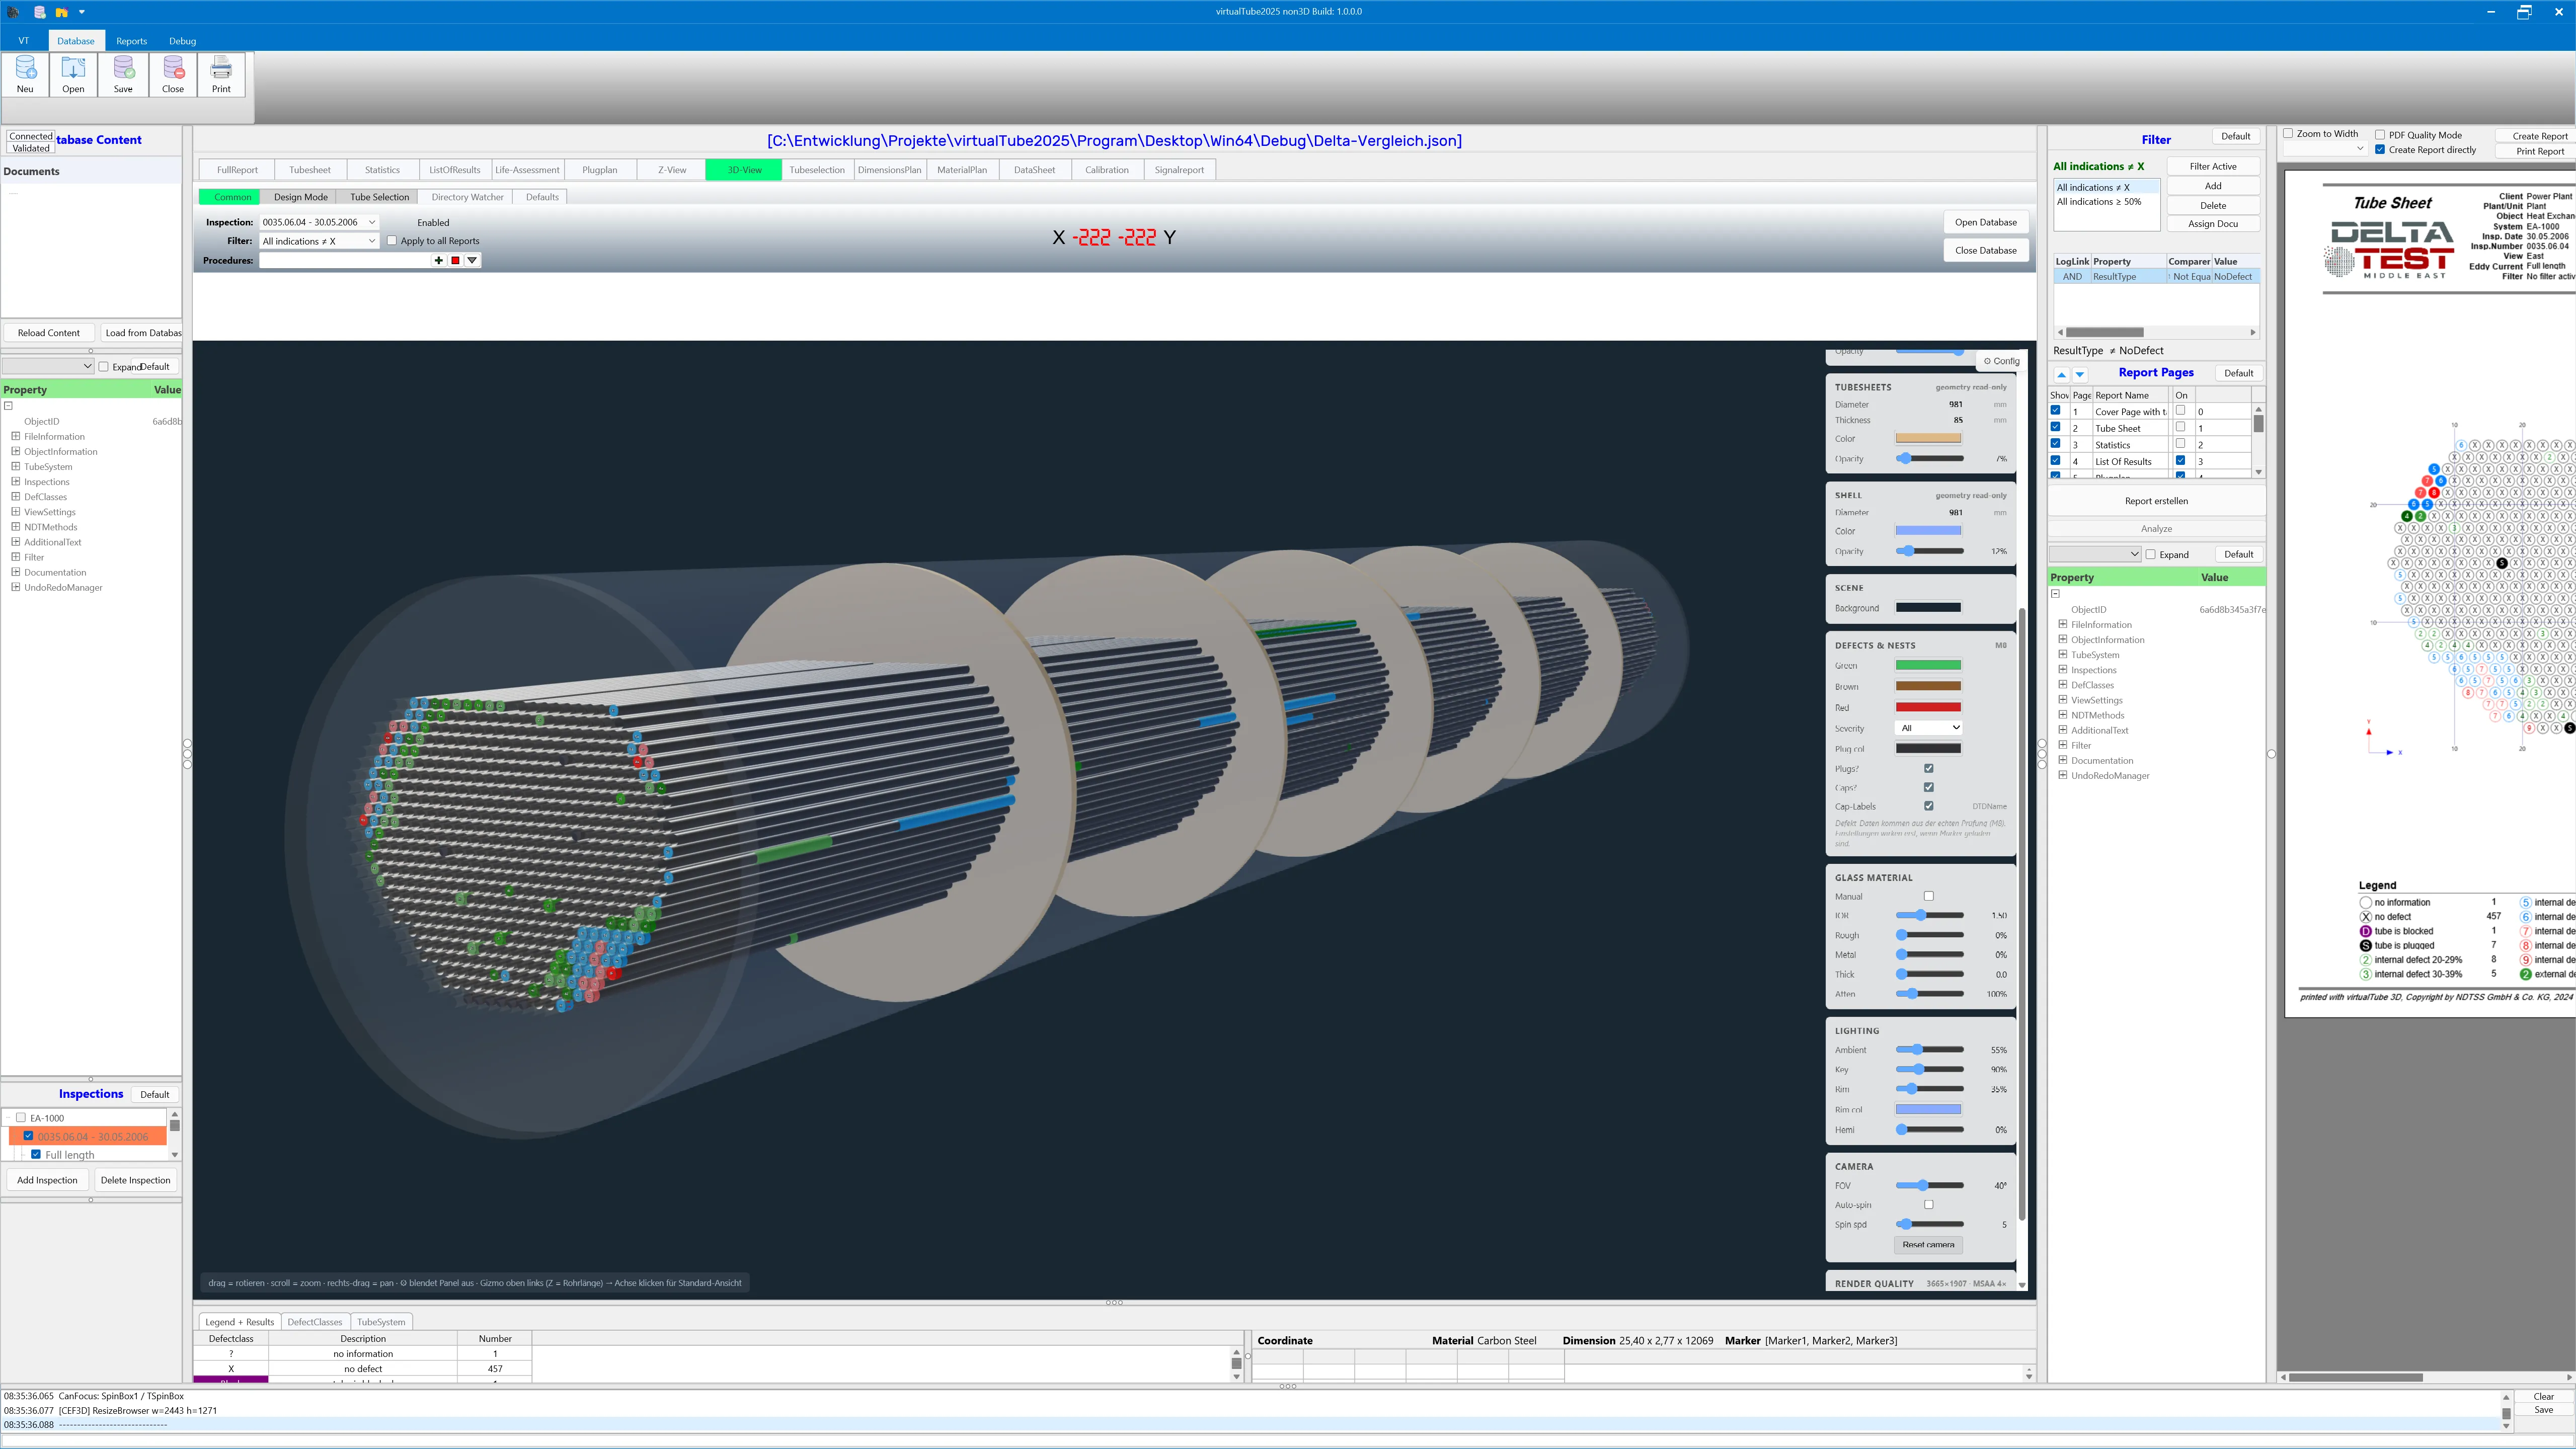
Task: Click the Reload Content button
Action: (49, 333)
